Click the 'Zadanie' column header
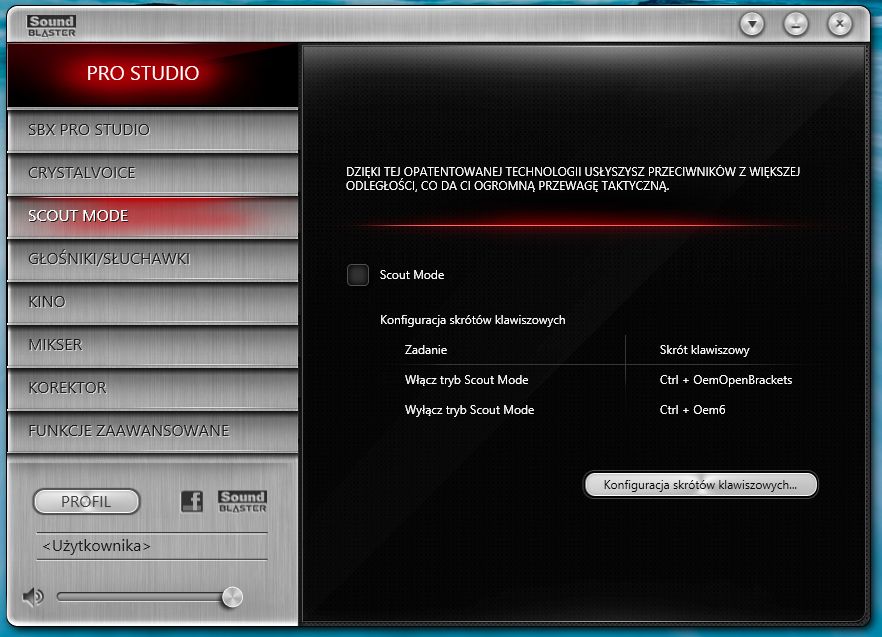Image resolution: width=882 pixels, height=637 pixels. [x=426, y=350]
